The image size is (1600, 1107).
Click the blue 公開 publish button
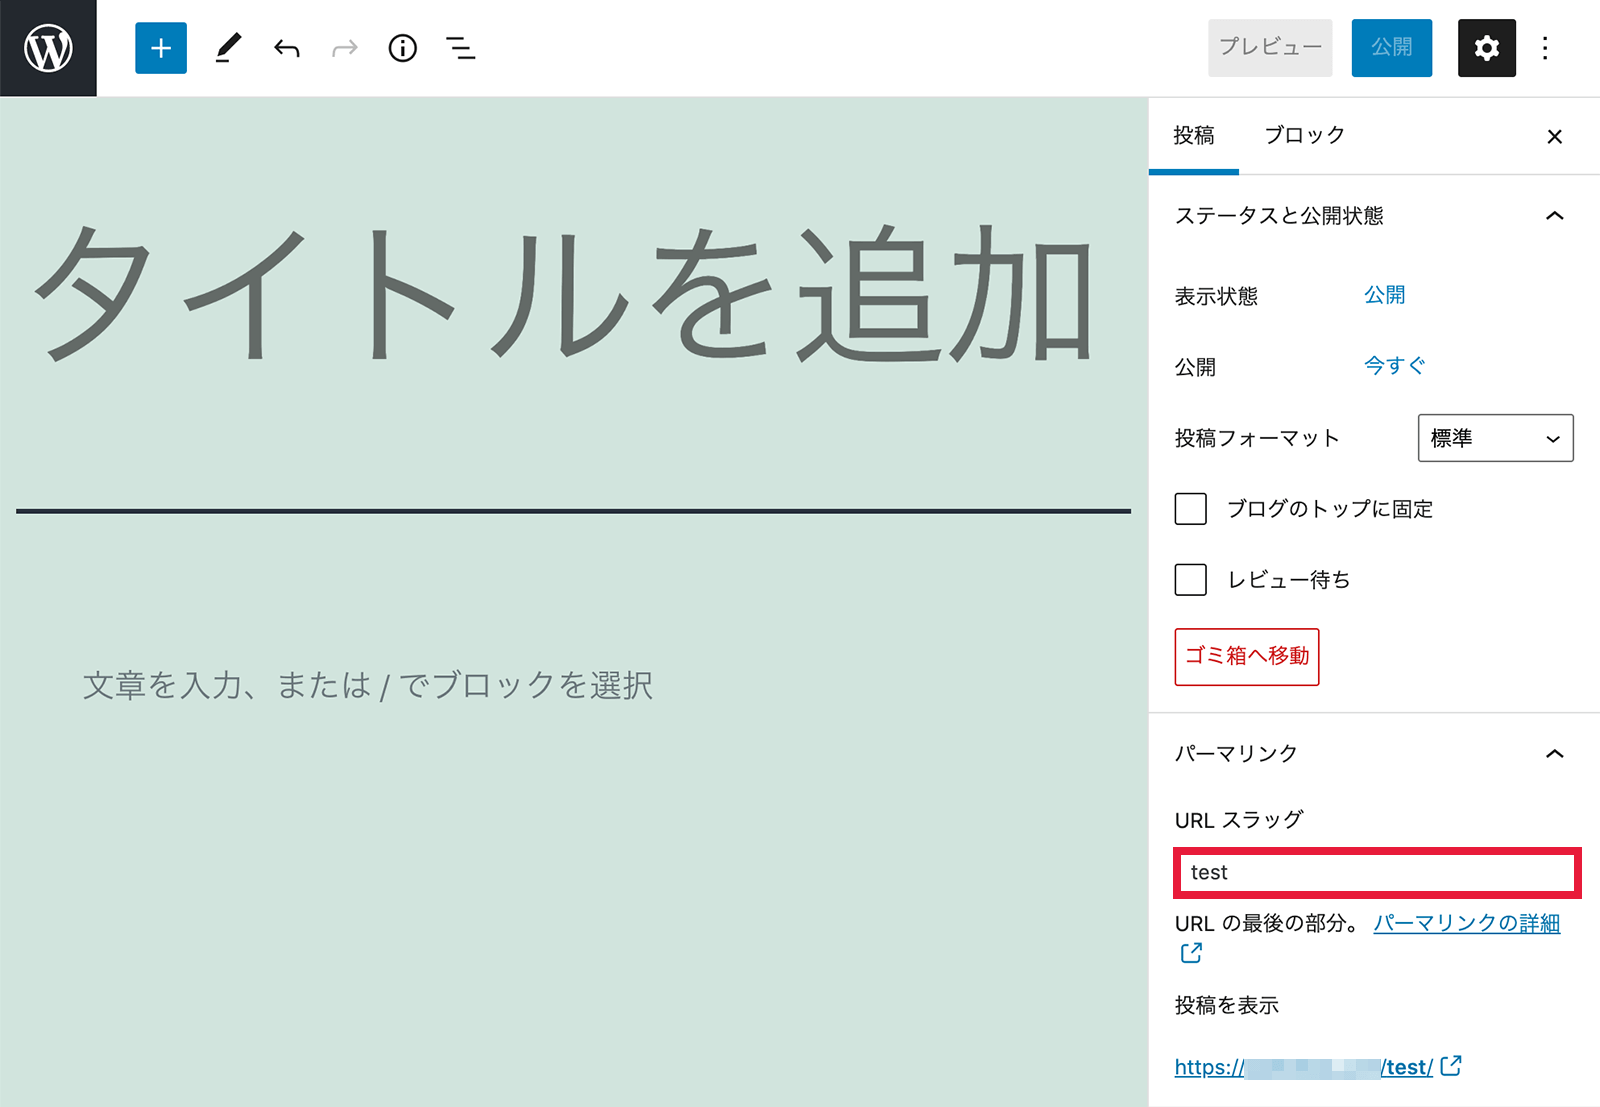point(1392,48)
